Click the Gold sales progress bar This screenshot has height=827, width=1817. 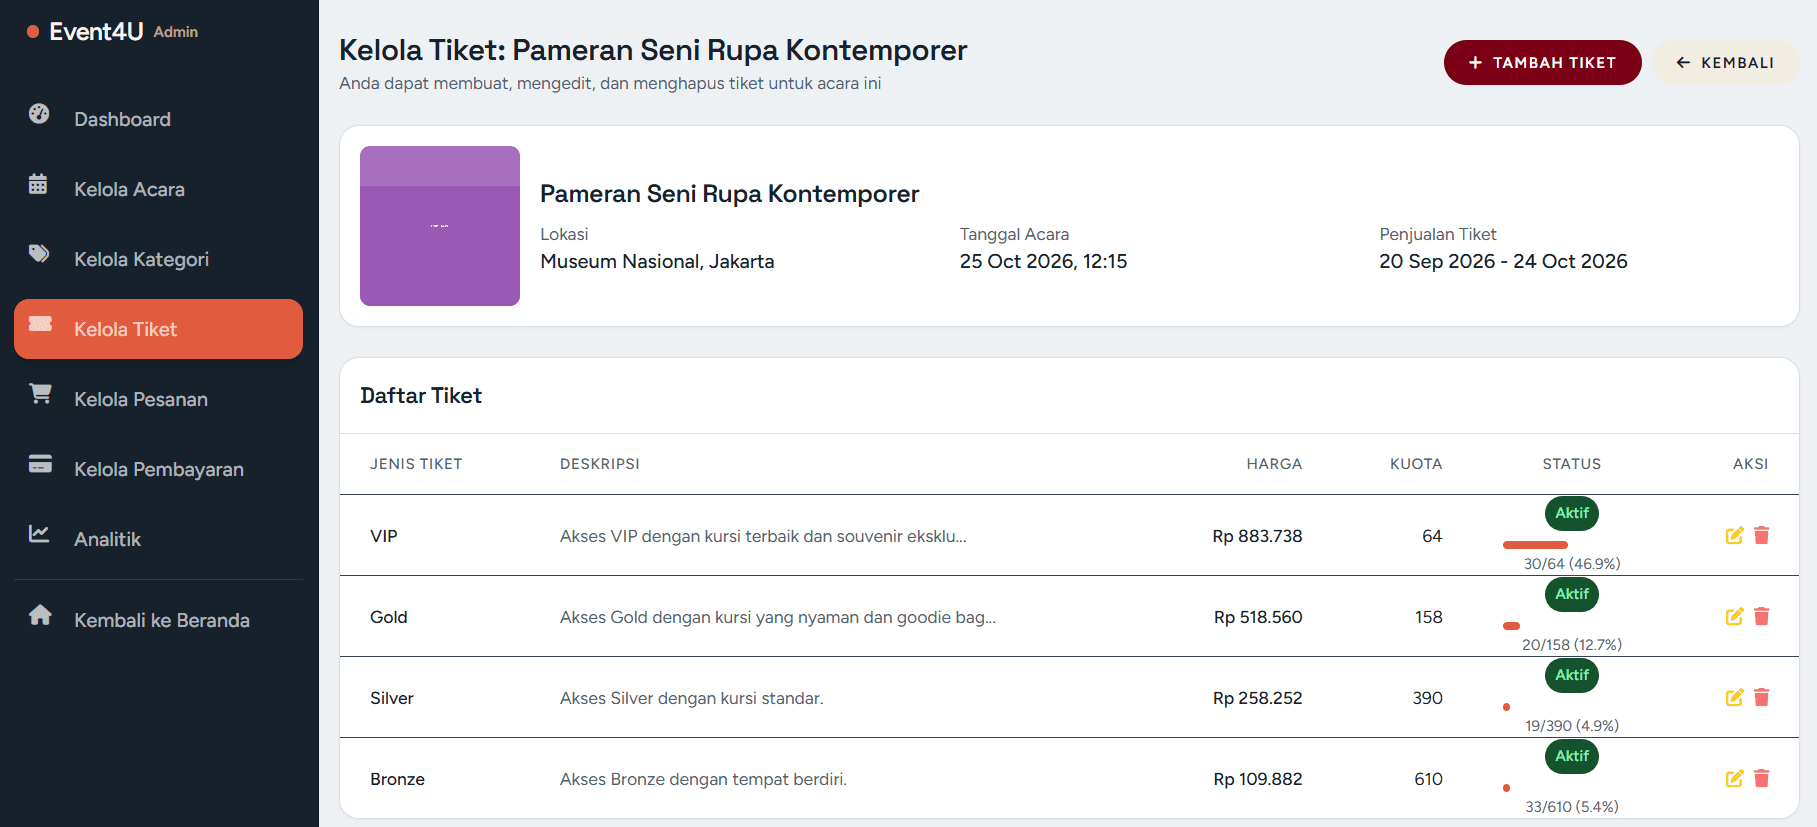1511,626
